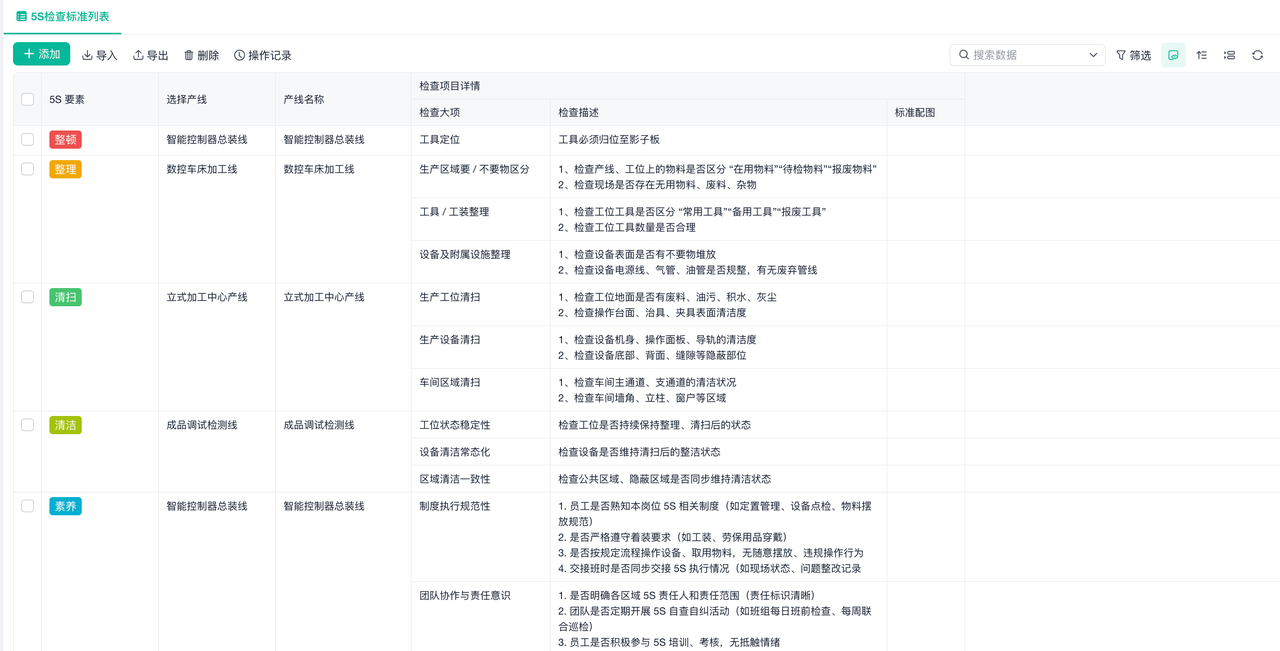The width and height of the screenshot is (1280, 651).
Task: Open the search field dropdown arrow
Action: click(1093, 55)
